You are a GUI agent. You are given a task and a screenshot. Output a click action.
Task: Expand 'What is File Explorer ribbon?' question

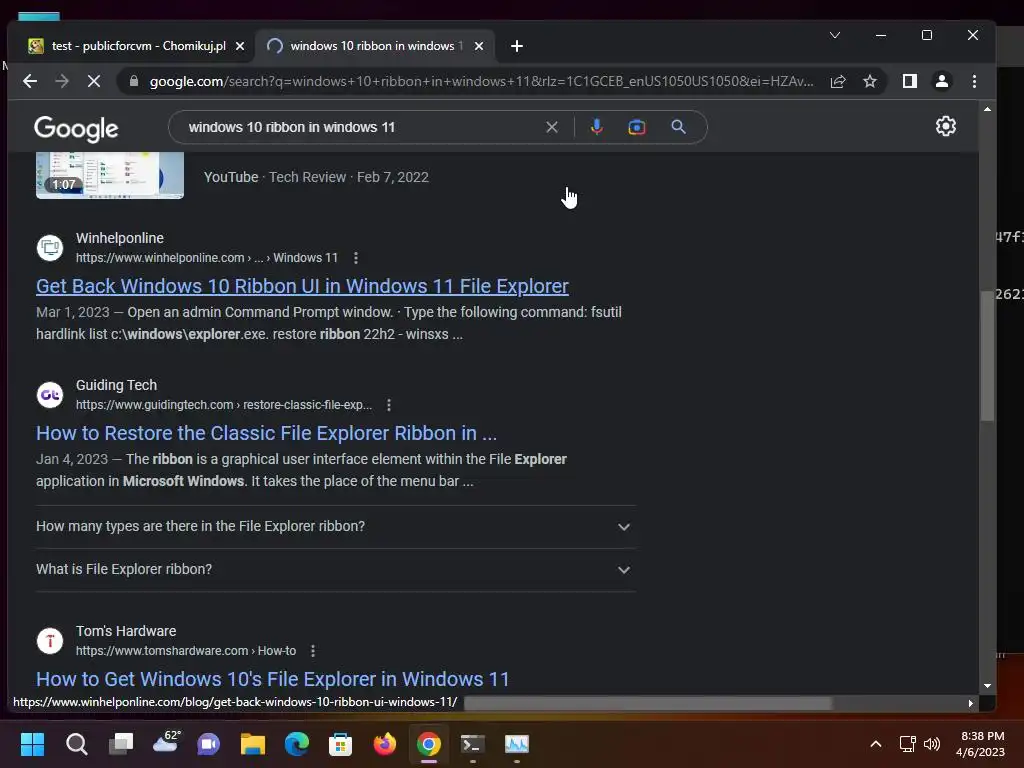336,569
